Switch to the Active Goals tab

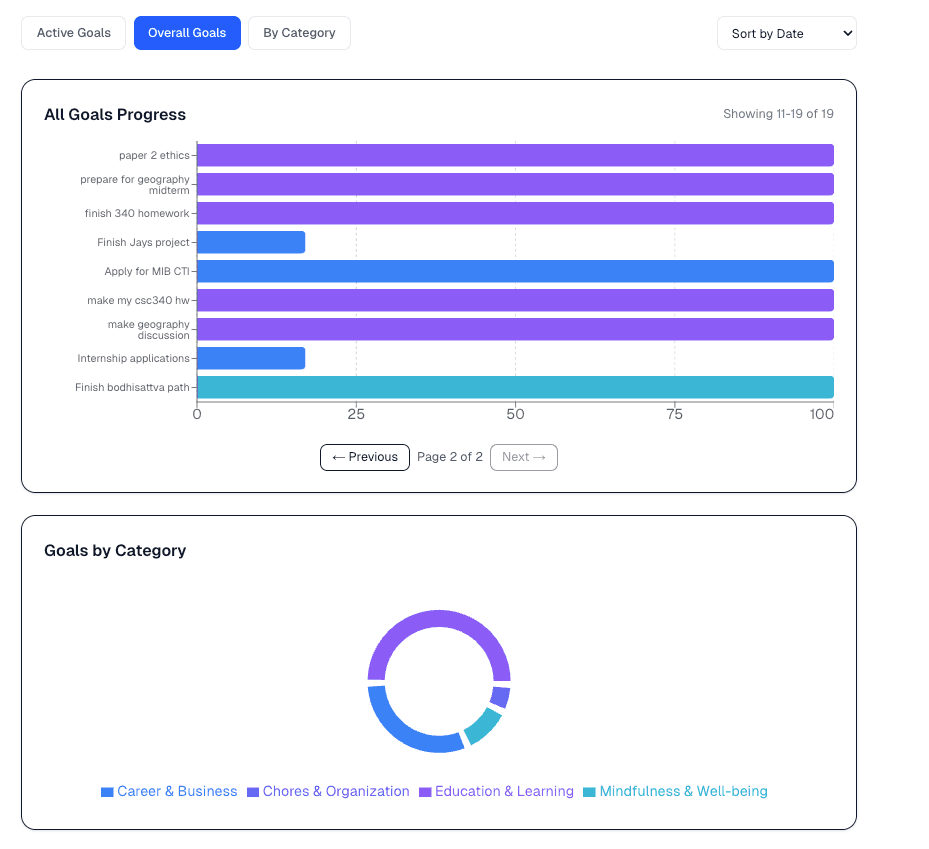73,33
